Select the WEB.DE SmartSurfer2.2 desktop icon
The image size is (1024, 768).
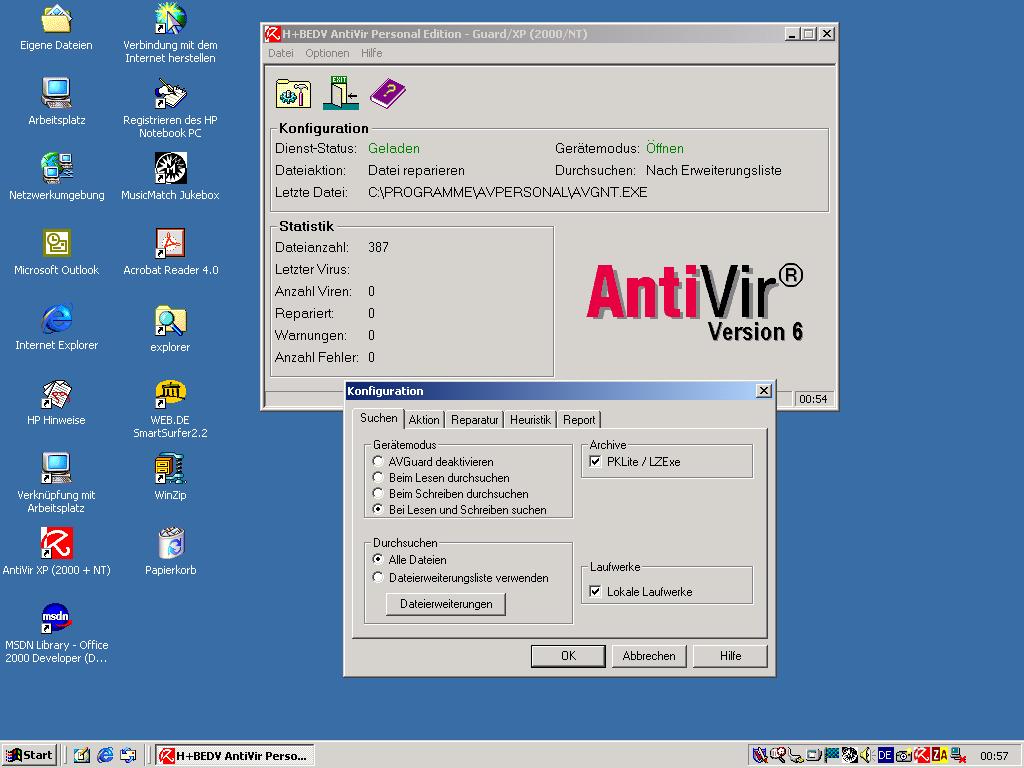[x=170, y=409]
